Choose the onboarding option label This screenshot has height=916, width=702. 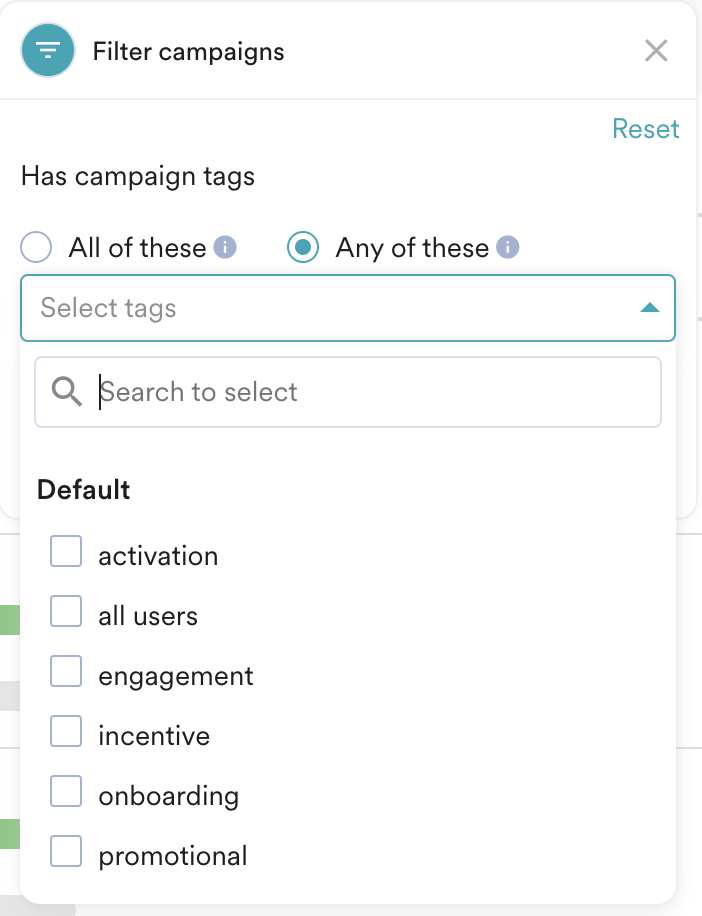pyautogui.click(x=169, y=797)
